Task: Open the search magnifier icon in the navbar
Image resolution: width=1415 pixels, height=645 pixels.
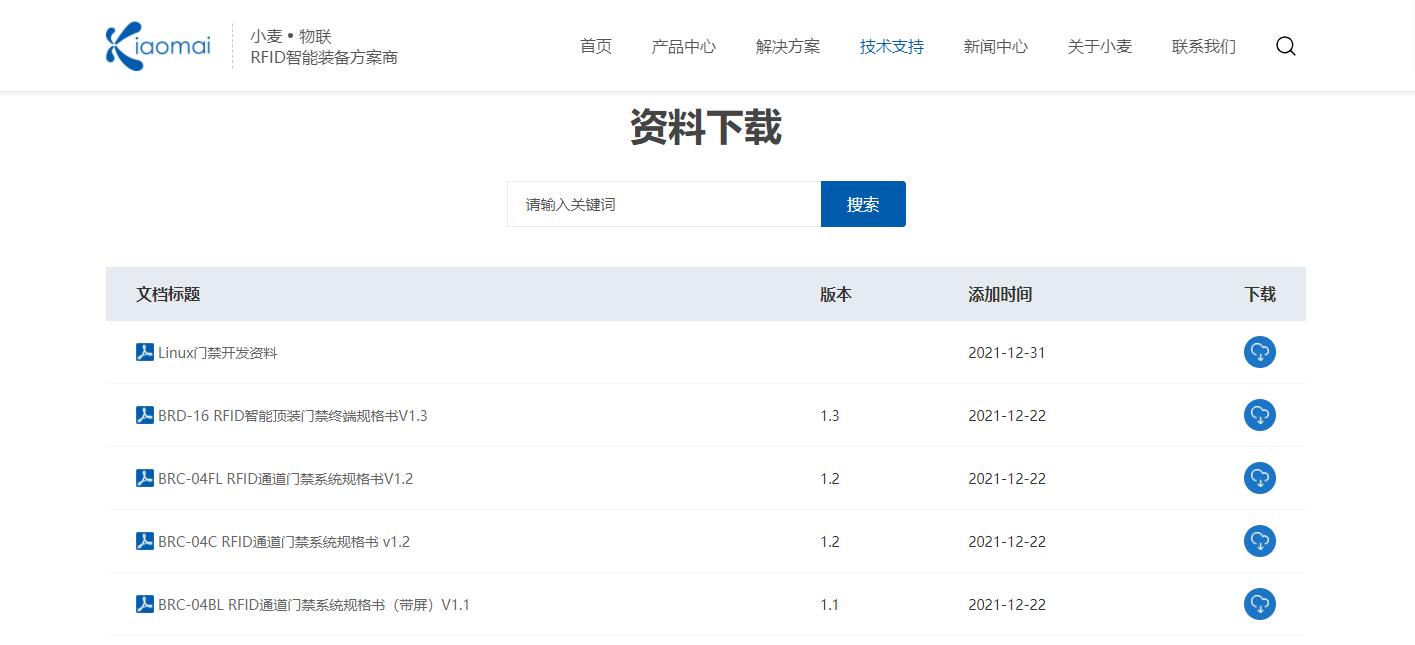Action: coord(1286,46)
